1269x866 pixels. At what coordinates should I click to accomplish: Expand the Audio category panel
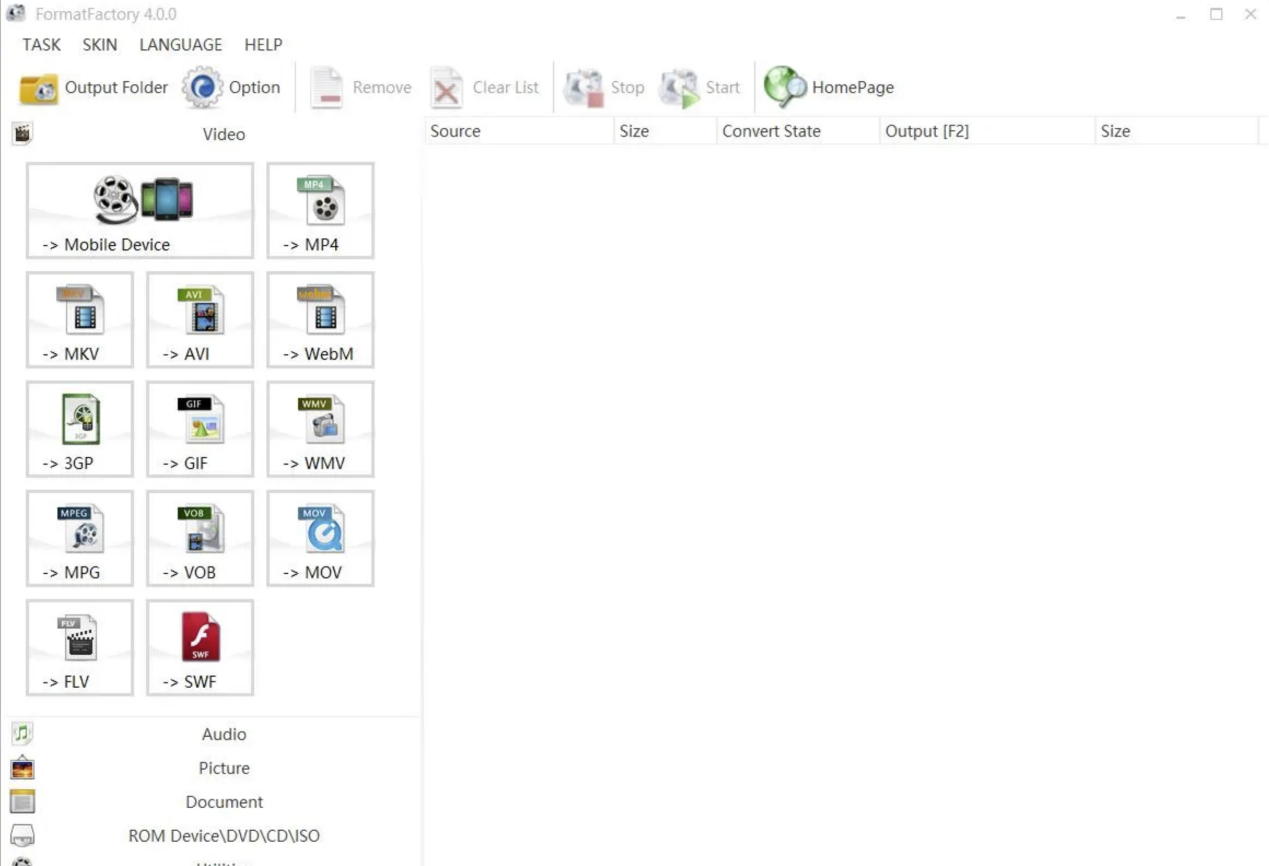tap(223, 734)
